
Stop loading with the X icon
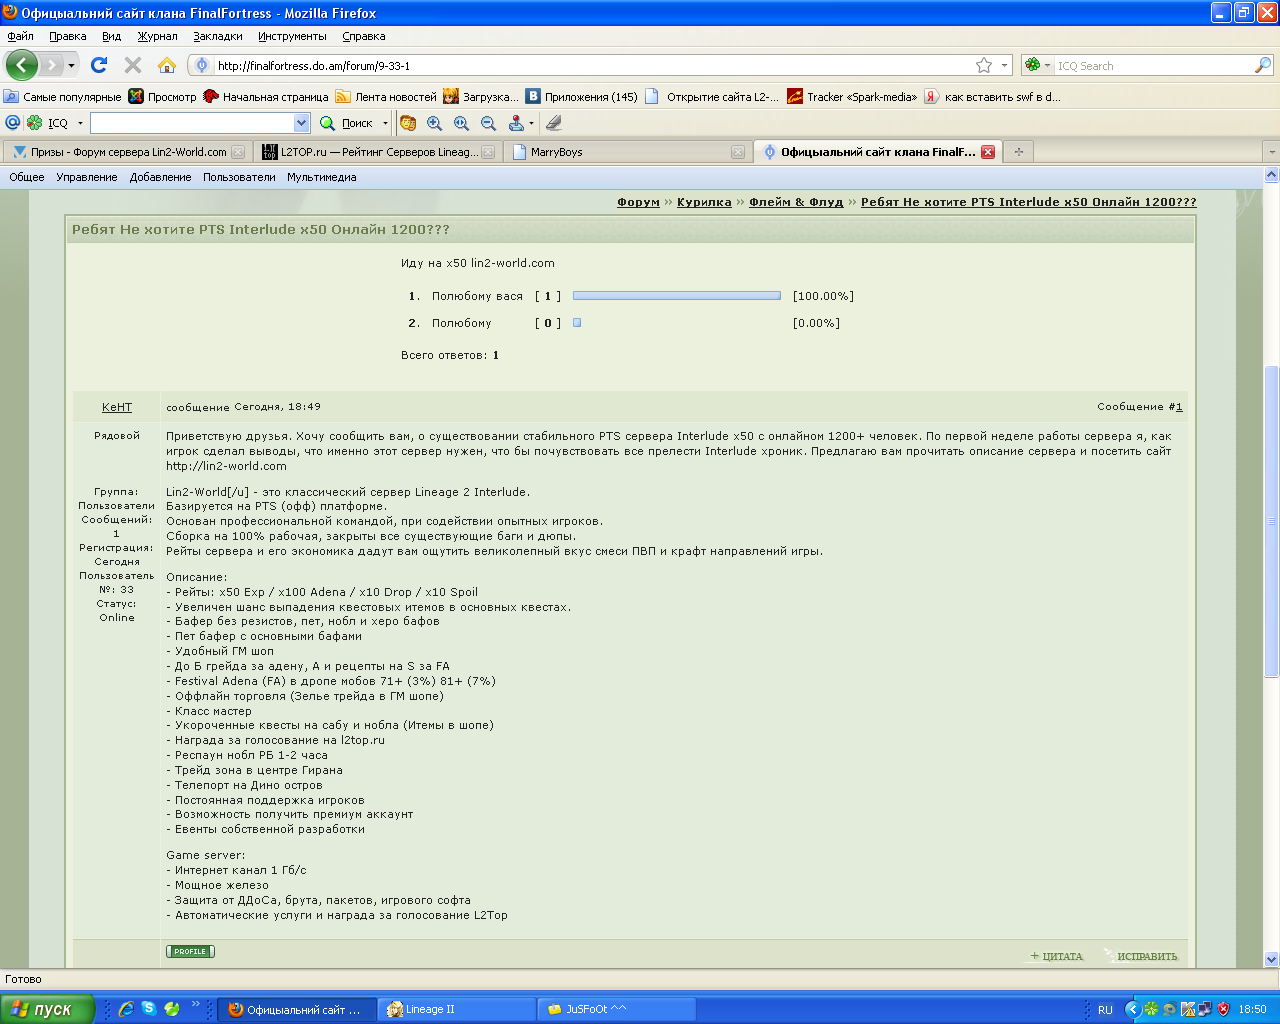point(133,65)
